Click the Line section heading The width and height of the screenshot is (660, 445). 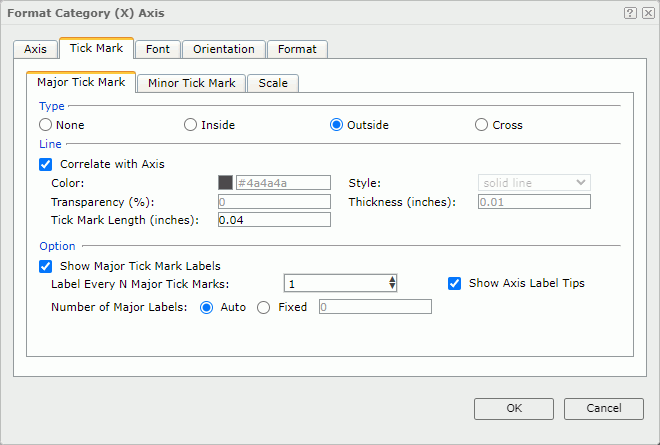click(50, 144)
